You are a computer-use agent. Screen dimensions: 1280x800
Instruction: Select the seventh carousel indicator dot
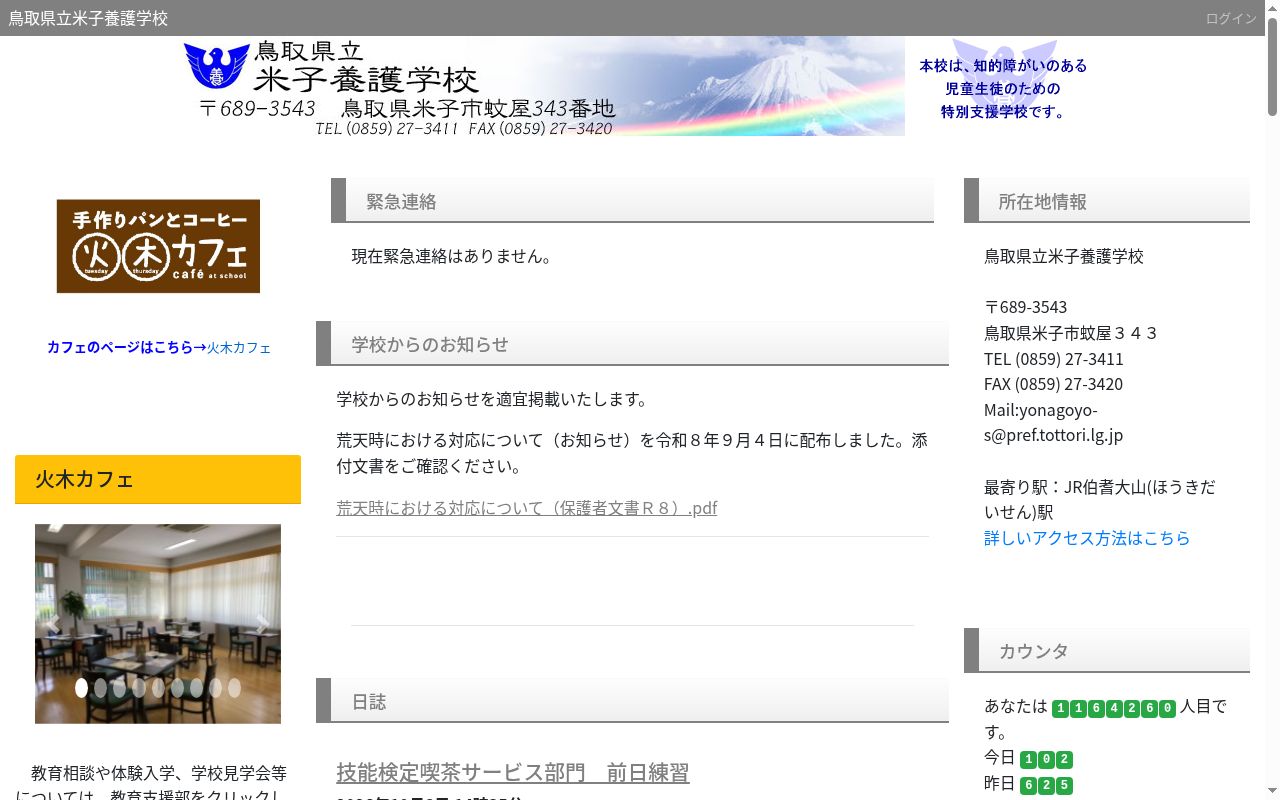click(x=196, y=688)
